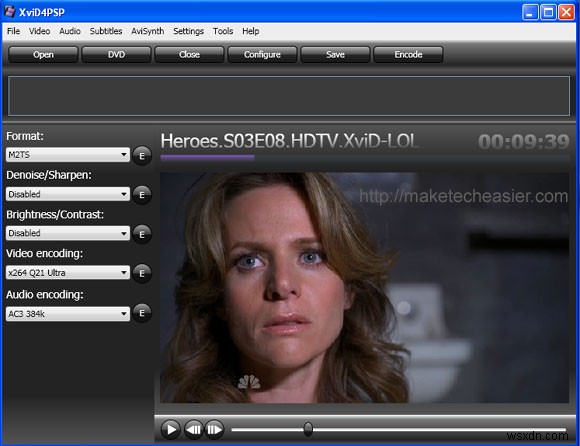Open the Format dropdown showing M2TS
Screen dimensions: 580x446
(68, 155)
